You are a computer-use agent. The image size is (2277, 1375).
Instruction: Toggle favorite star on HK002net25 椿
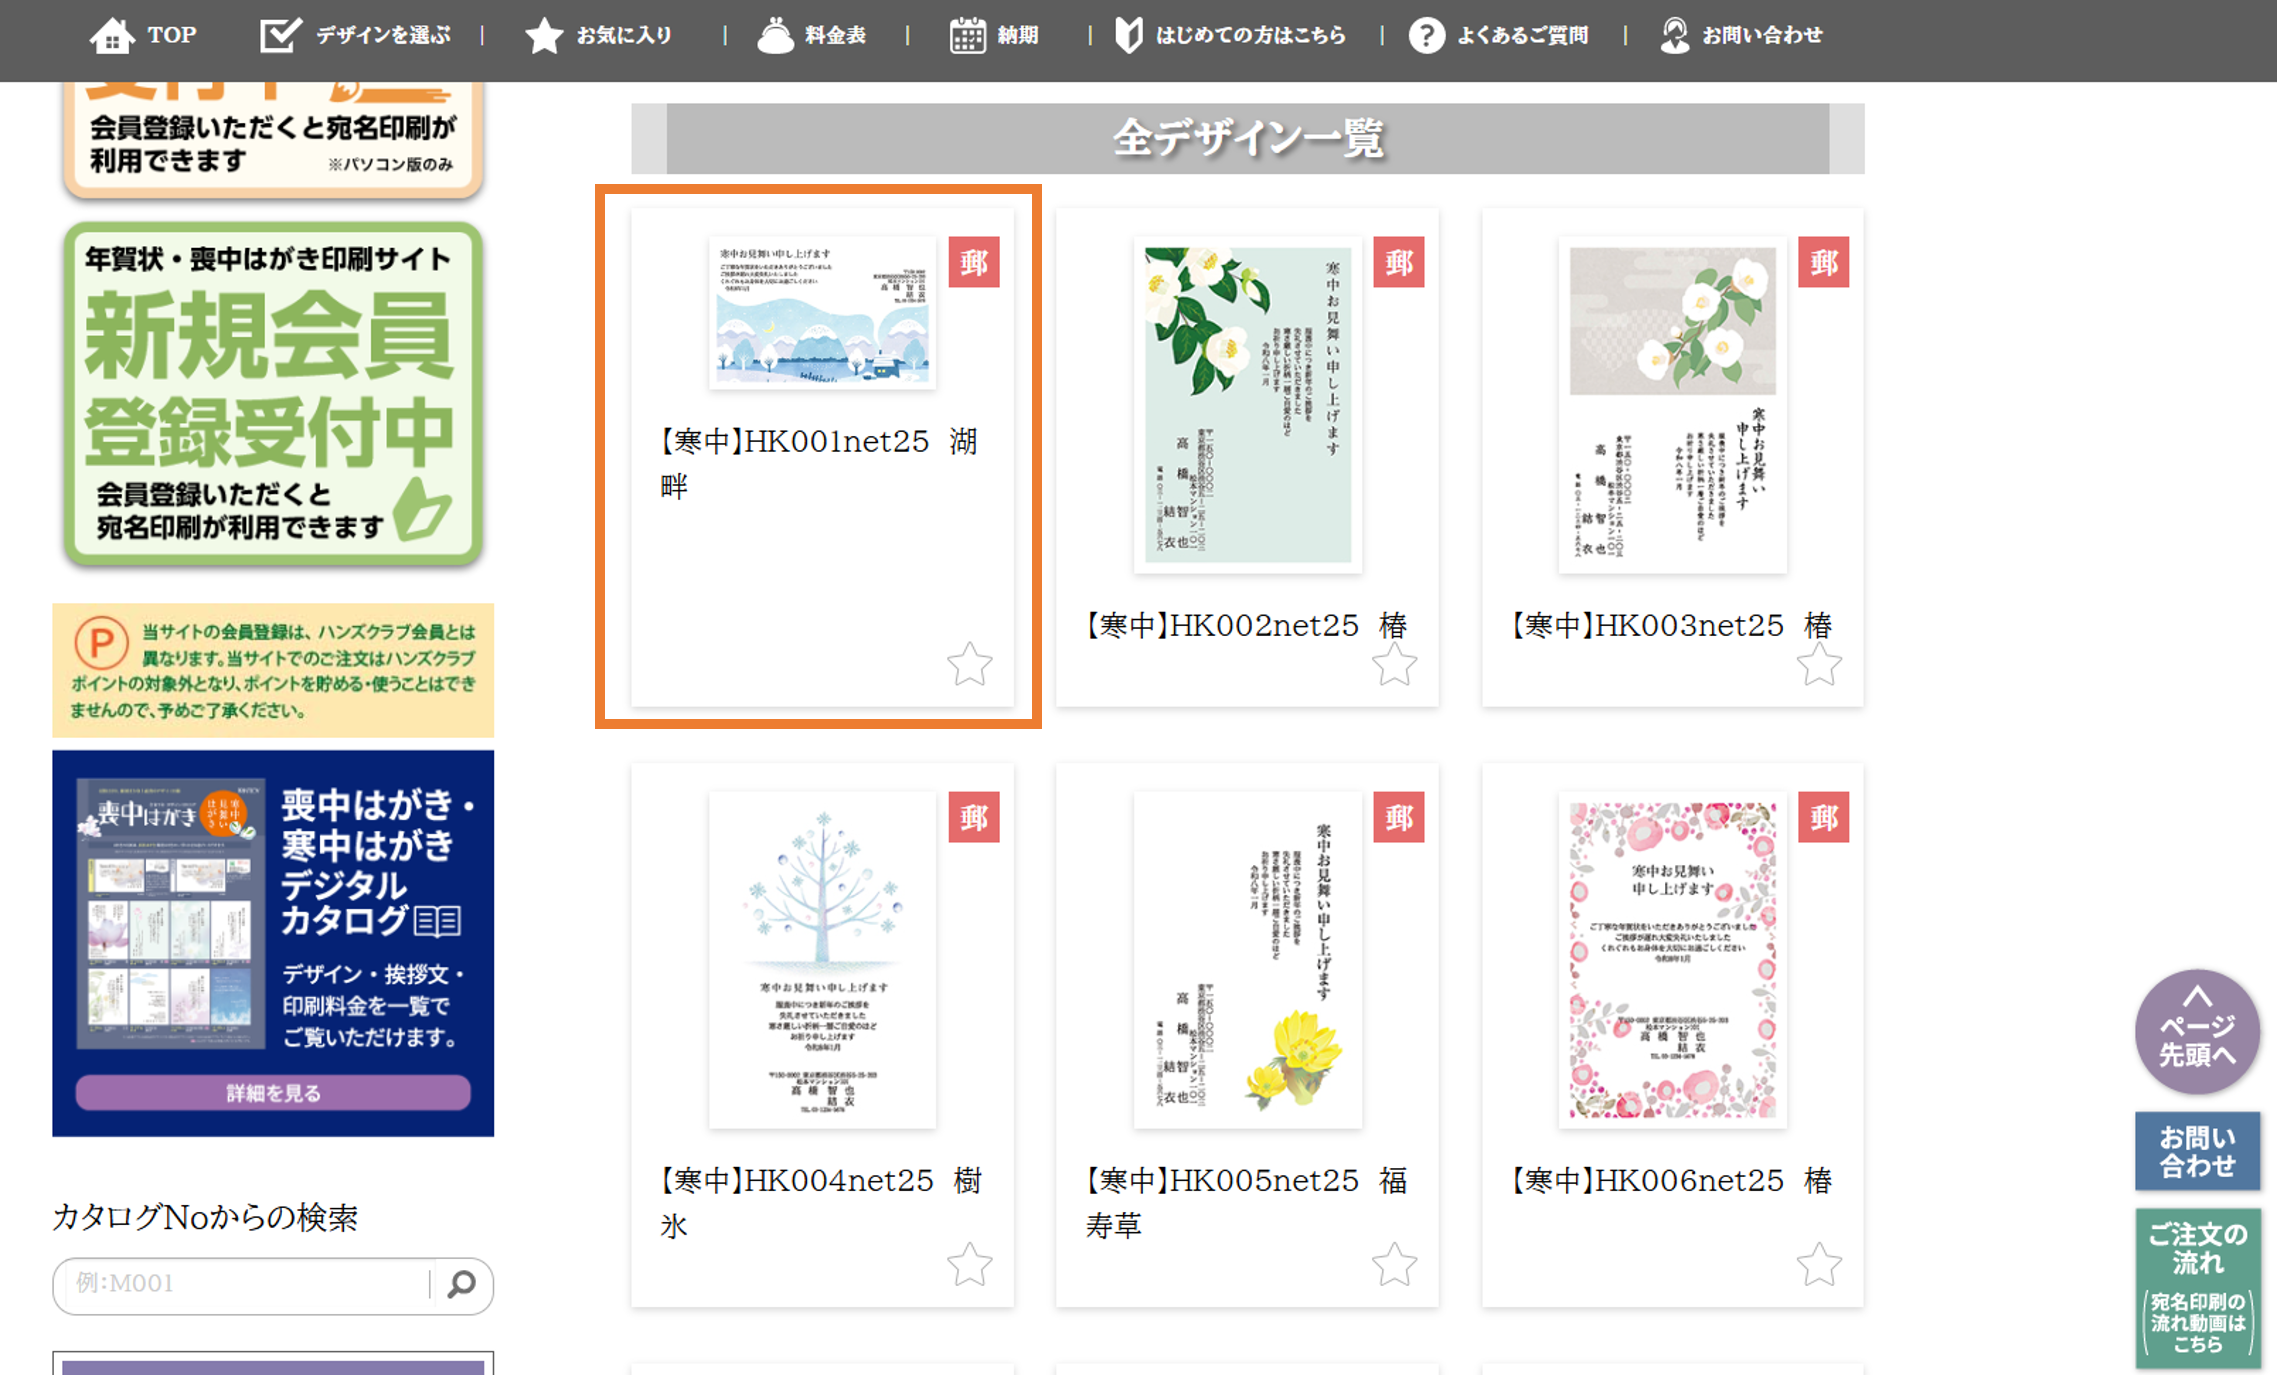[1394, 664]
